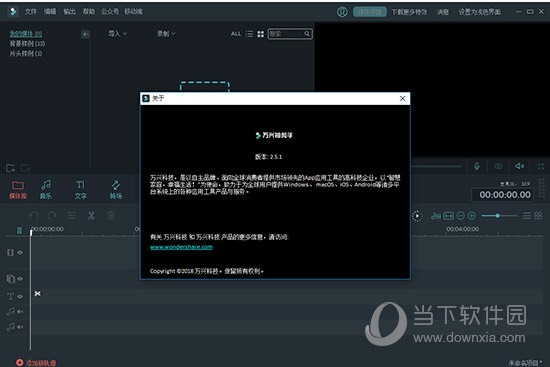Click the 00:00:00:00 ruler start marker
Viewport: 550px width, 367px height.
pos(47,229)
